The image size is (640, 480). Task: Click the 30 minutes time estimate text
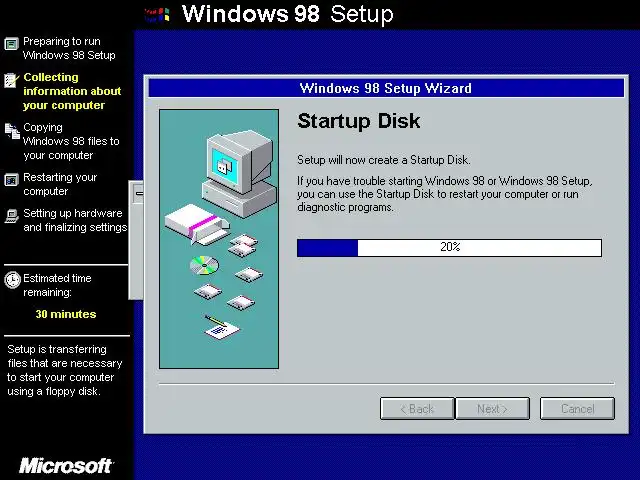tap(66, 314)
